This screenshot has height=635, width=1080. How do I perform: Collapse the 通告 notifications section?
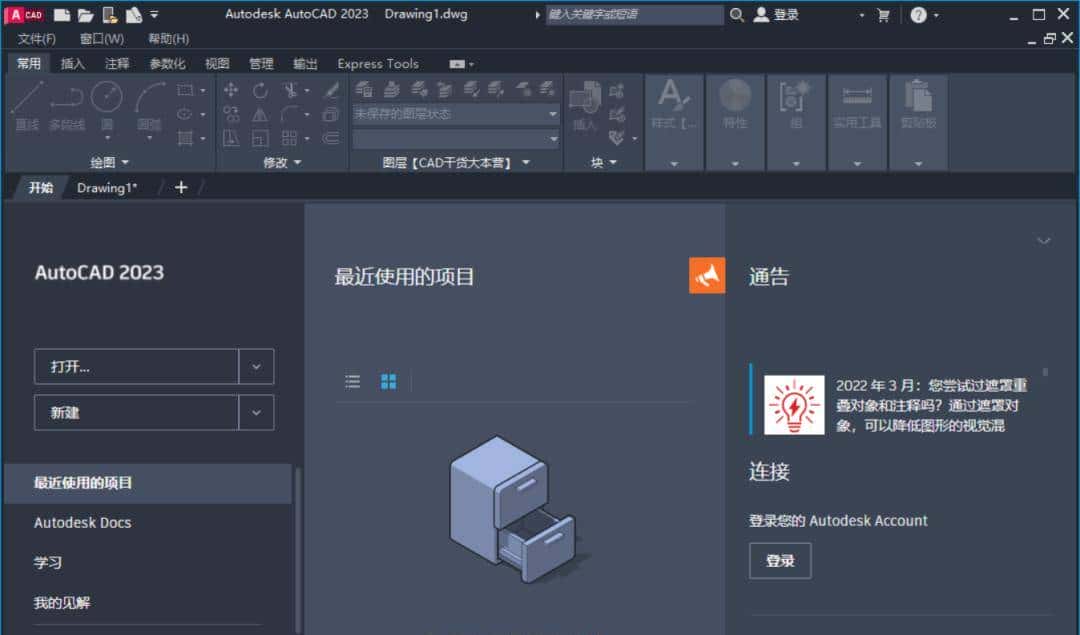click(1044, 241)
